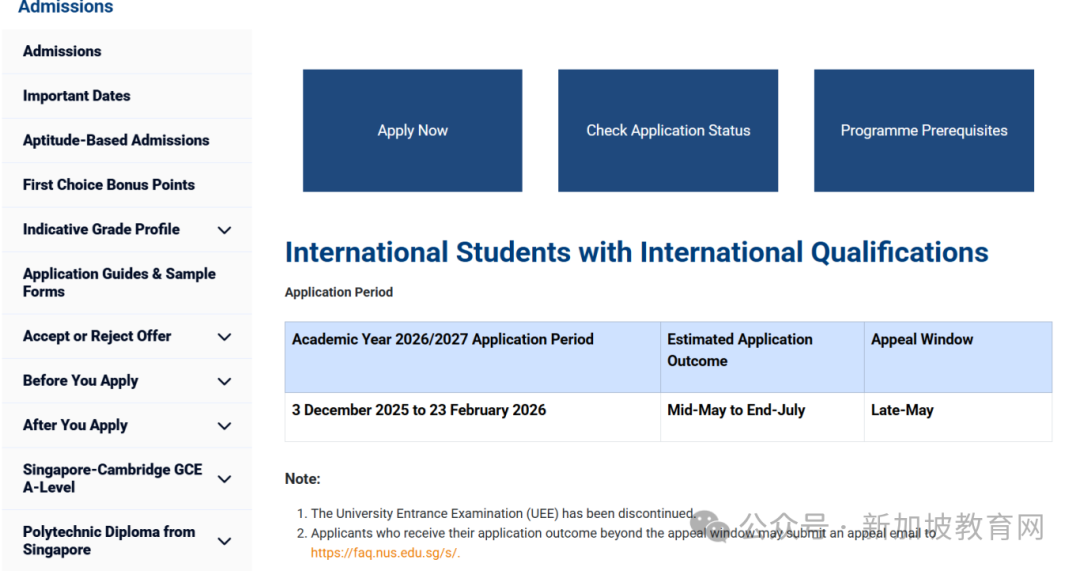Click the Appeal Window column header
Image resolution: width=1080 pixels, height=571 pixels.
(x=922, y=340)
